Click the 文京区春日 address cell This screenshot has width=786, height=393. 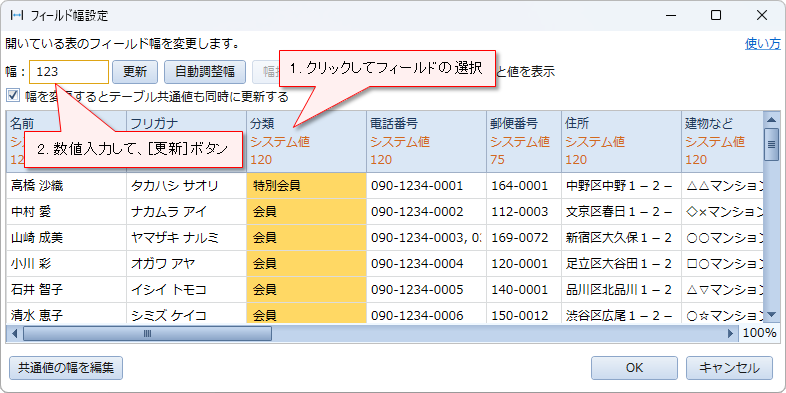(621, 212)
